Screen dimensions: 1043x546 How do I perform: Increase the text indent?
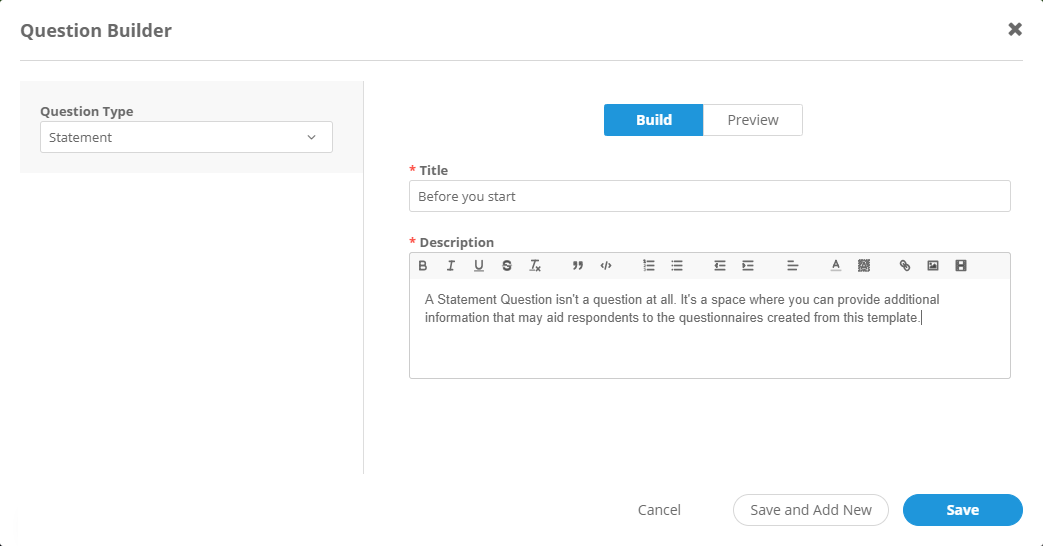(x=747, y=266)
